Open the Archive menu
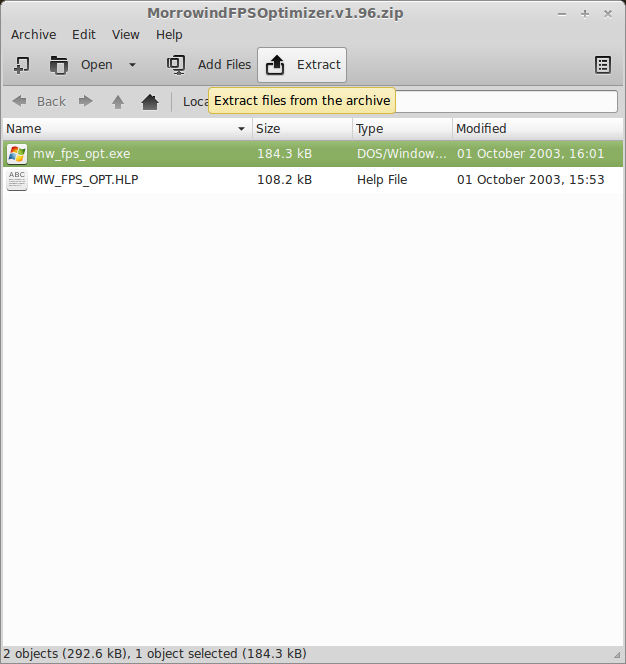626x664 pixels. point(33,34)
